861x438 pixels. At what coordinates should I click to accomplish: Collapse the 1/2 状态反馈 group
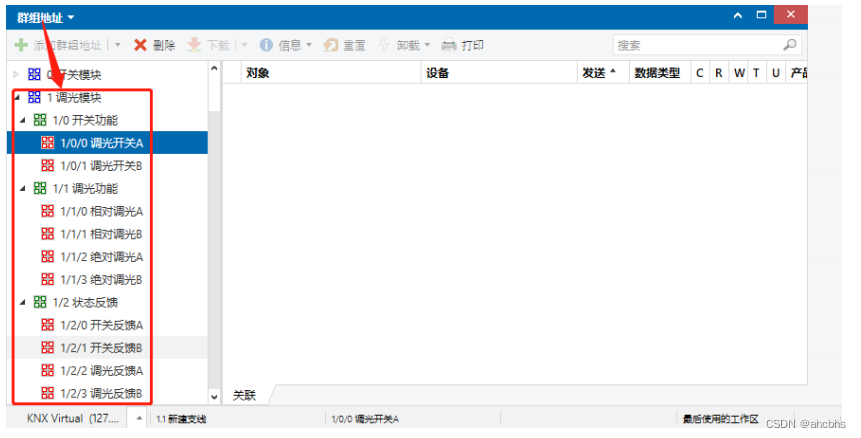click(x=23, y=302)
